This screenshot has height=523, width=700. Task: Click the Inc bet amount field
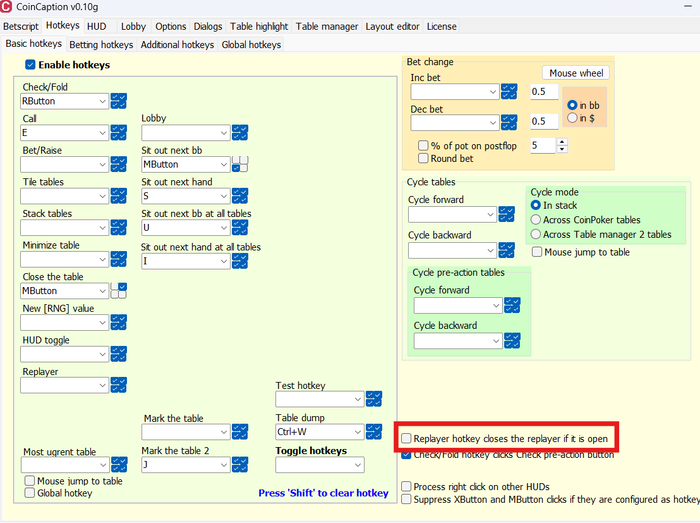click(543, 92)
